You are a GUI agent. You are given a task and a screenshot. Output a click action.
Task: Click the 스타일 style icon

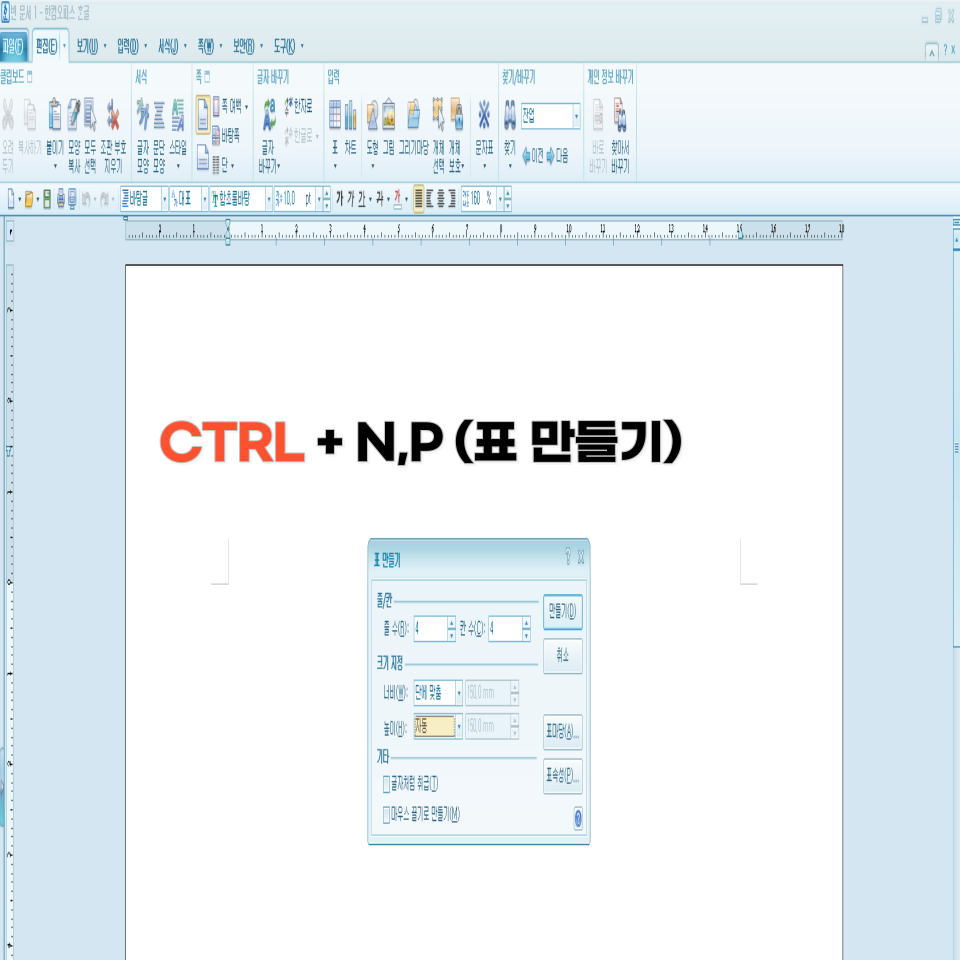(178, 115)
